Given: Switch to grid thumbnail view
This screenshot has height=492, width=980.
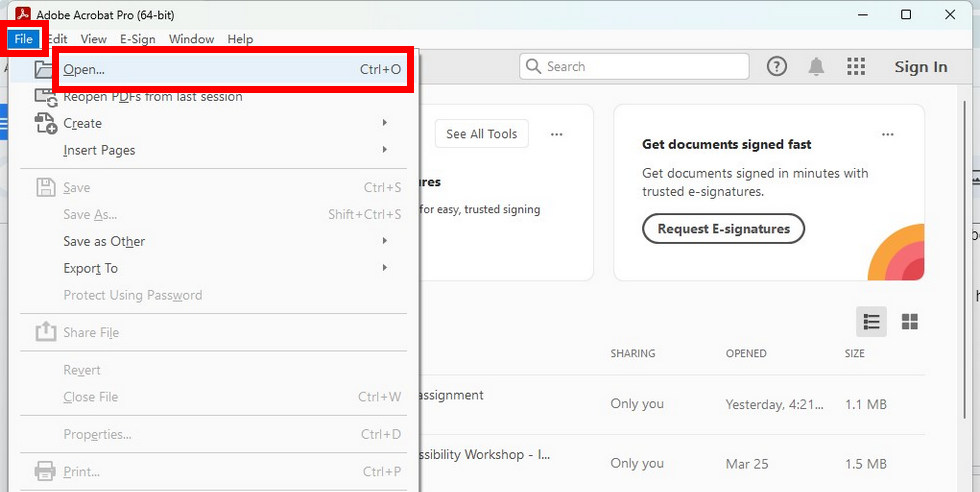Looking at the screenshot, I should (x=909, y=322).
